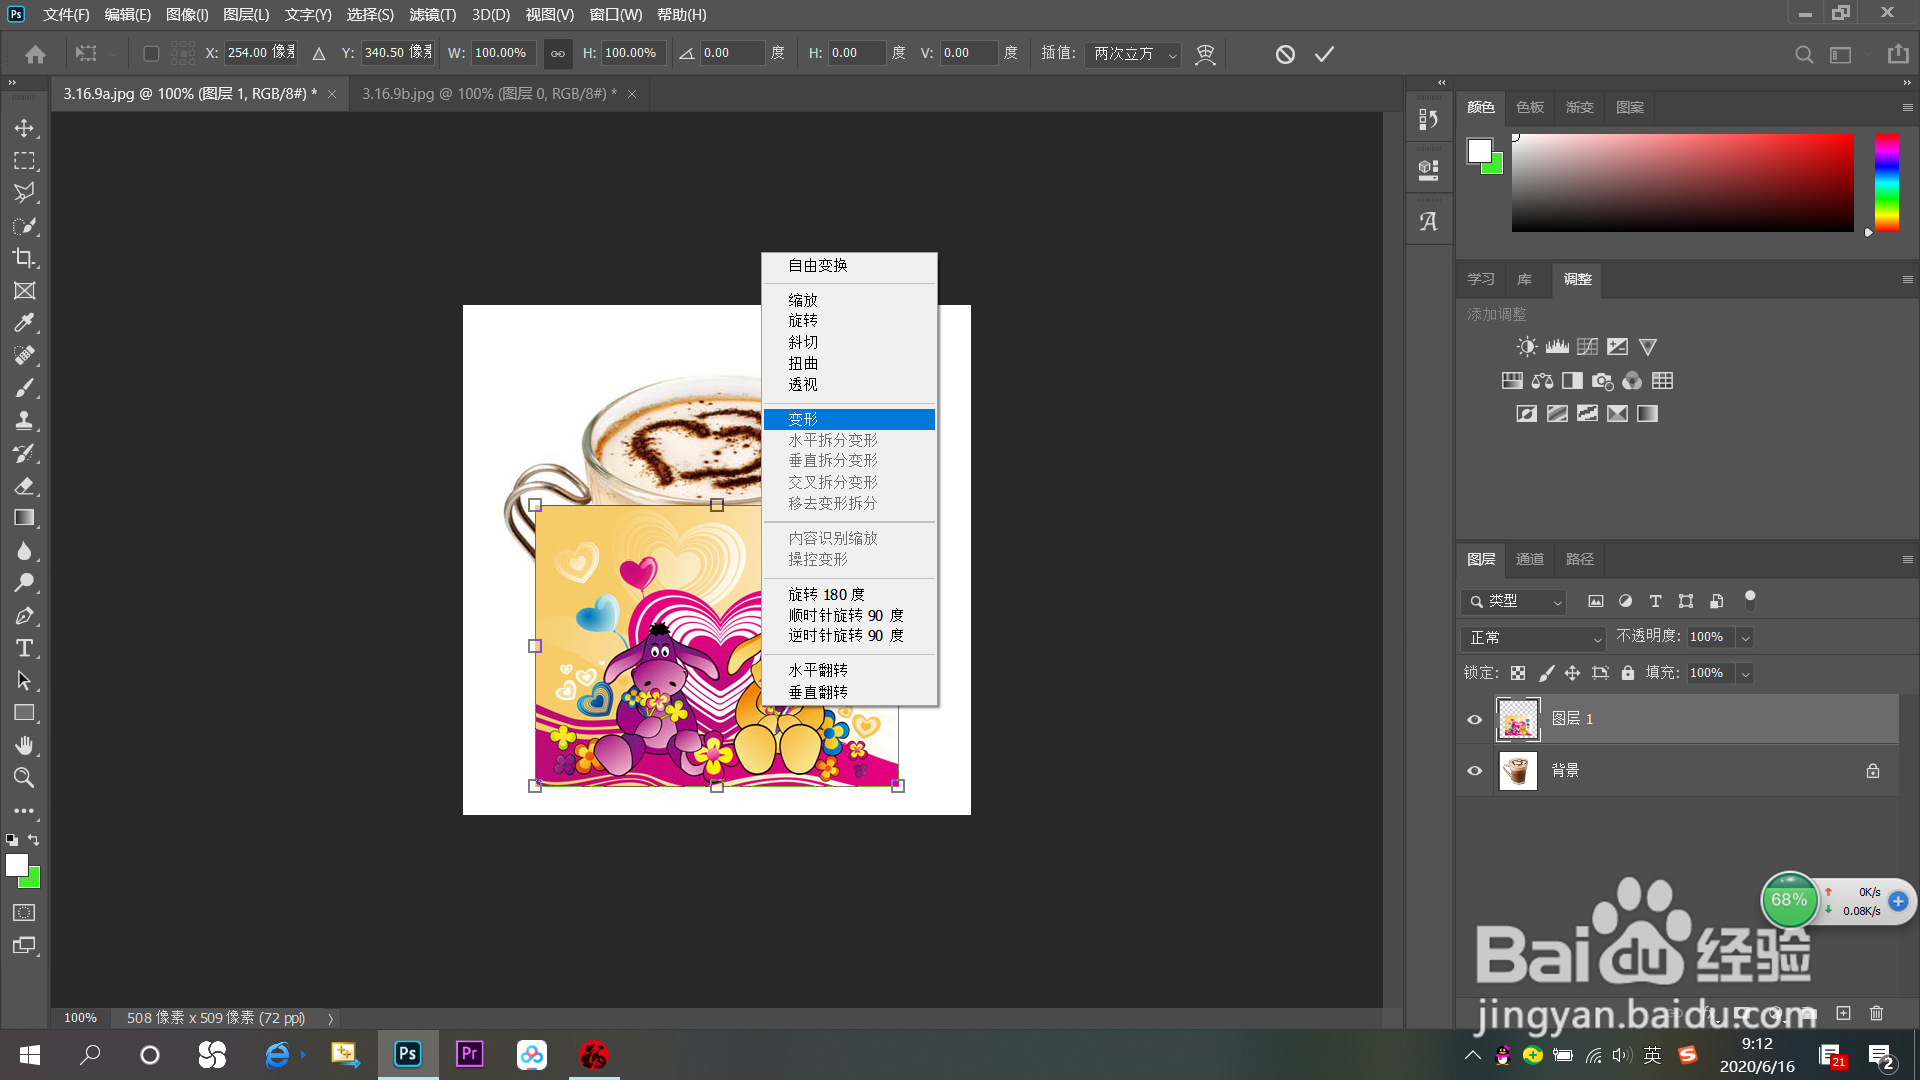Click the Brightness/Contrast adjustment icon
The image size is (1920, 1080).
pyautogui.click(x=1526, y=347)
